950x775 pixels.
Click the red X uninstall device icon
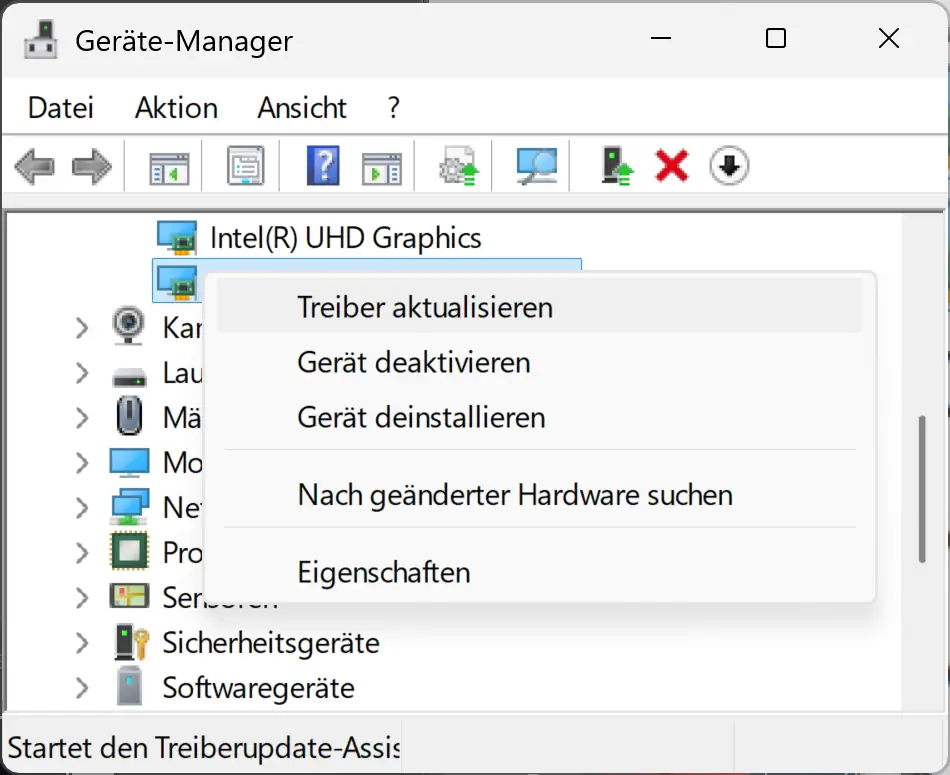pos(670,166)
